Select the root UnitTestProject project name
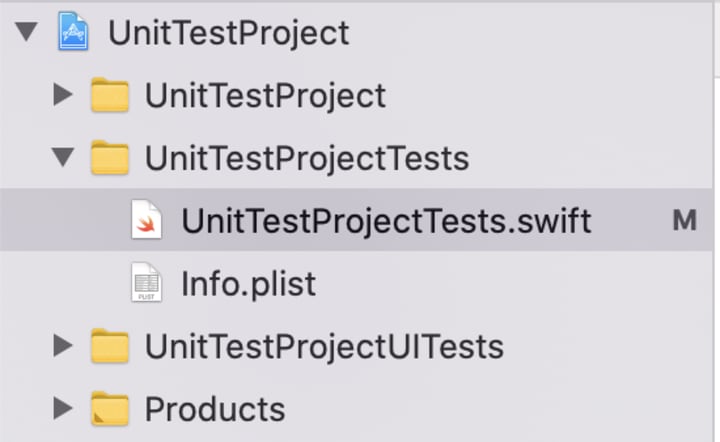The width and height of the screenshot is (720, 442). (228, 32)
